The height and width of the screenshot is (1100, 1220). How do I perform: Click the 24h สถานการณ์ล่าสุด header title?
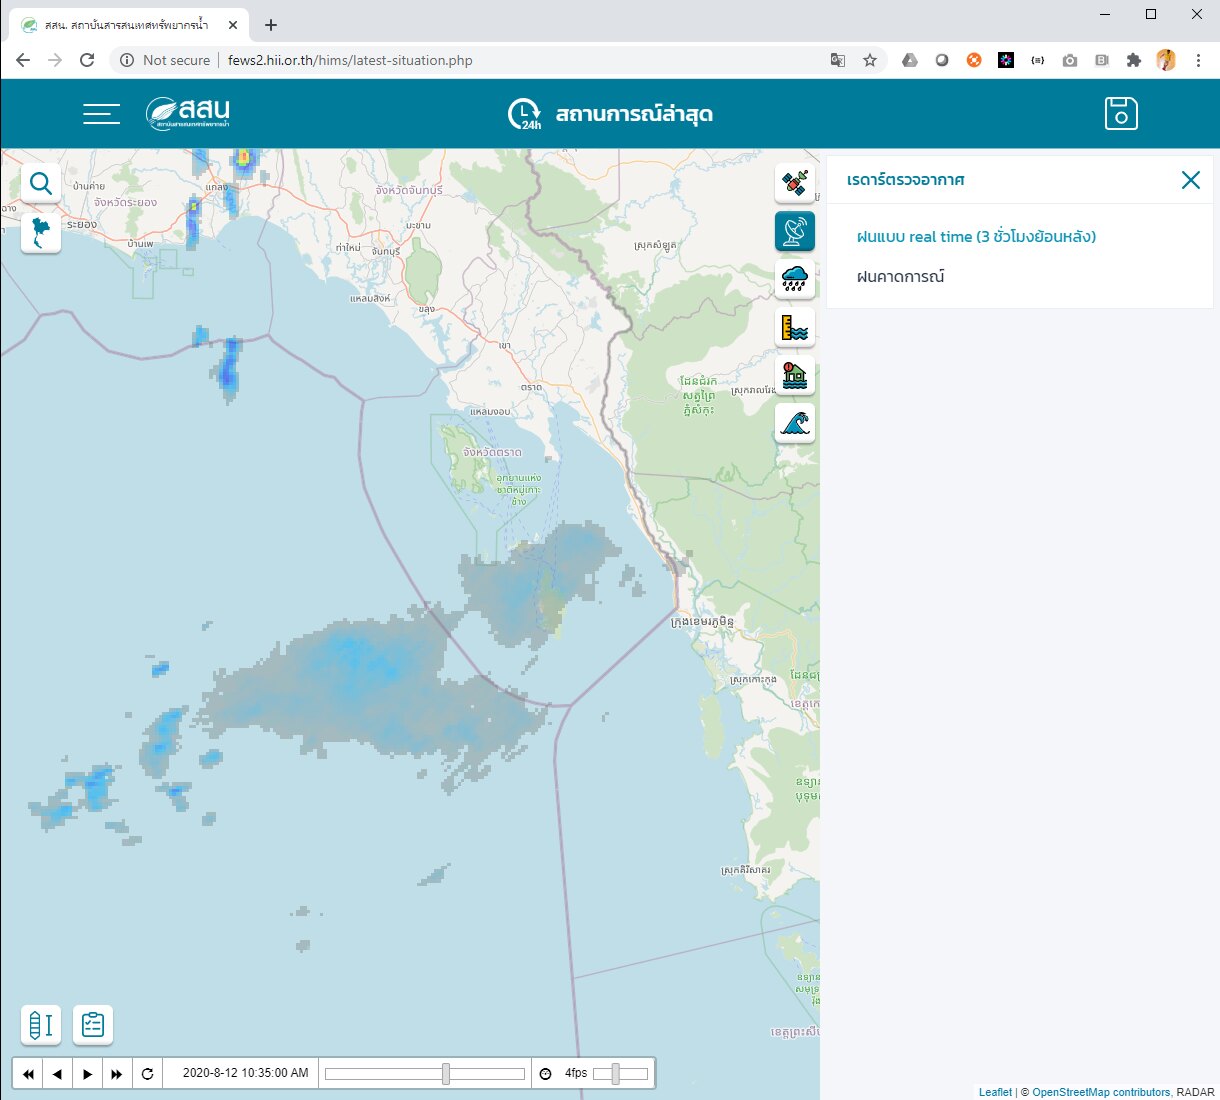(x=611, y=114)
